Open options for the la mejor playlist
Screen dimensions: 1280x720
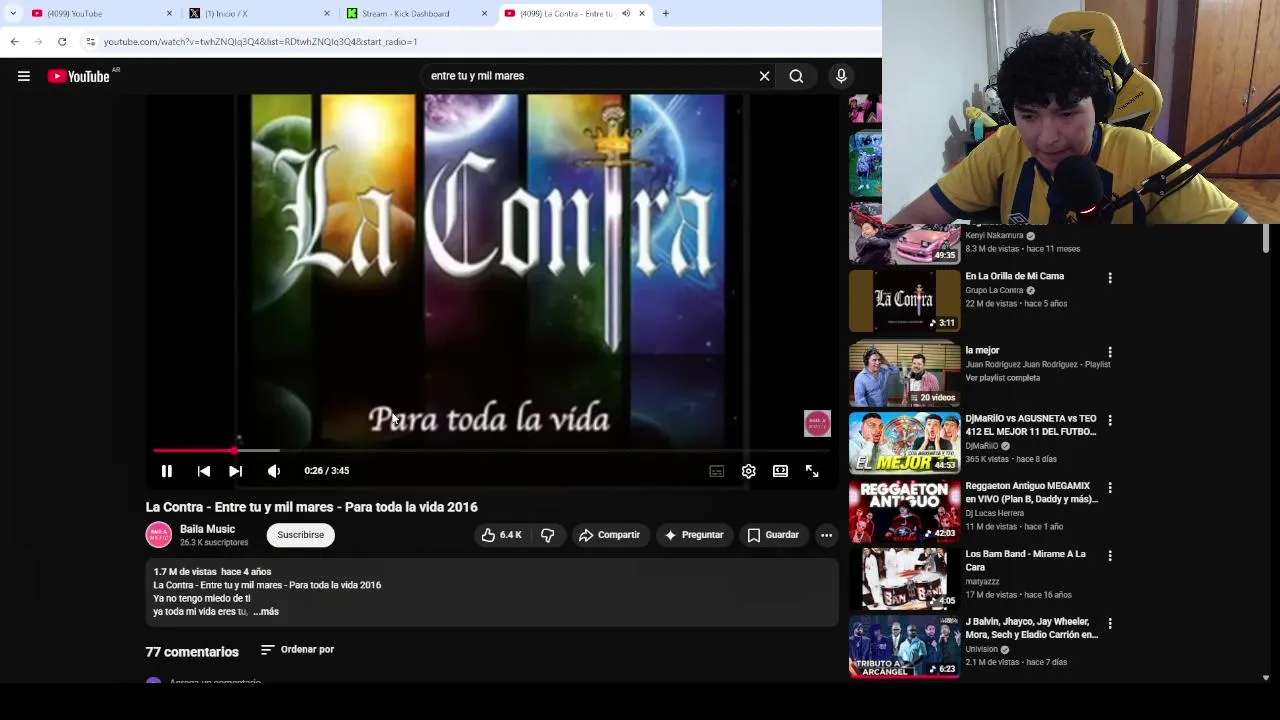1109,352
